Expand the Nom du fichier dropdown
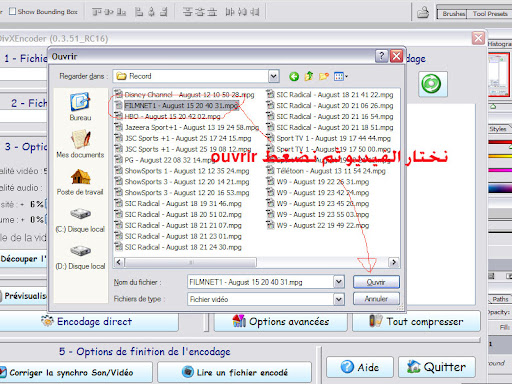 coord(339,282)
